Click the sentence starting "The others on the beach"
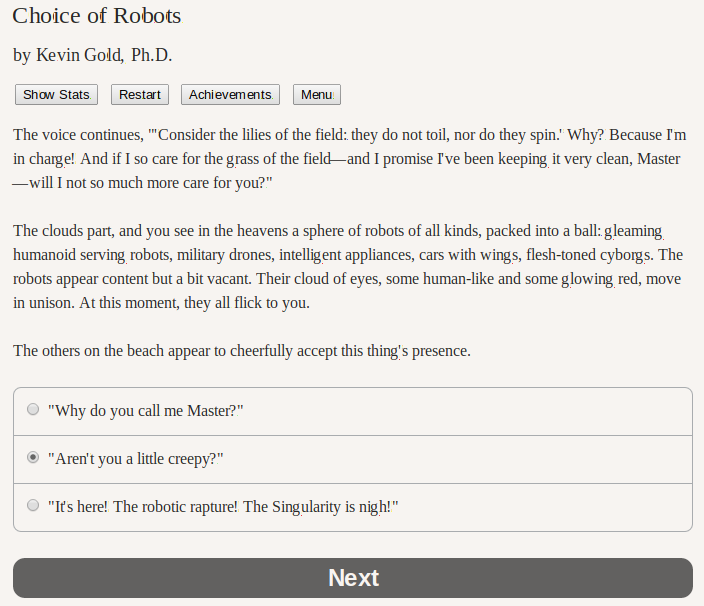This screenshot has width=704, height=606. pyautogui.click(x=241, y=350)
